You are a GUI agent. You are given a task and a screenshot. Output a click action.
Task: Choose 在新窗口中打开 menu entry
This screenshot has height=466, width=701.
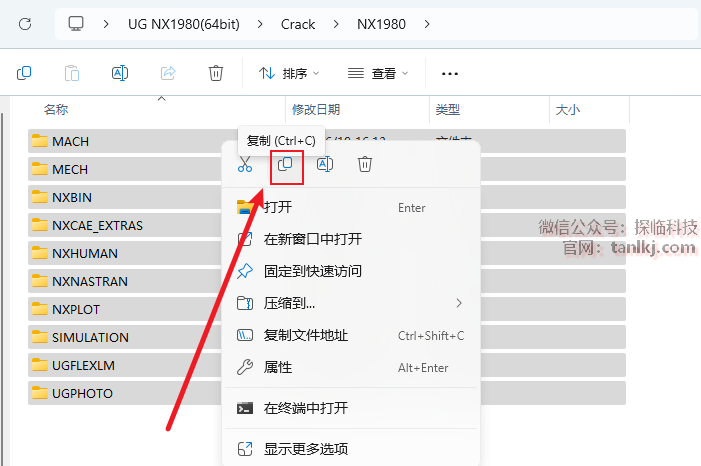(x=351, y=239)
